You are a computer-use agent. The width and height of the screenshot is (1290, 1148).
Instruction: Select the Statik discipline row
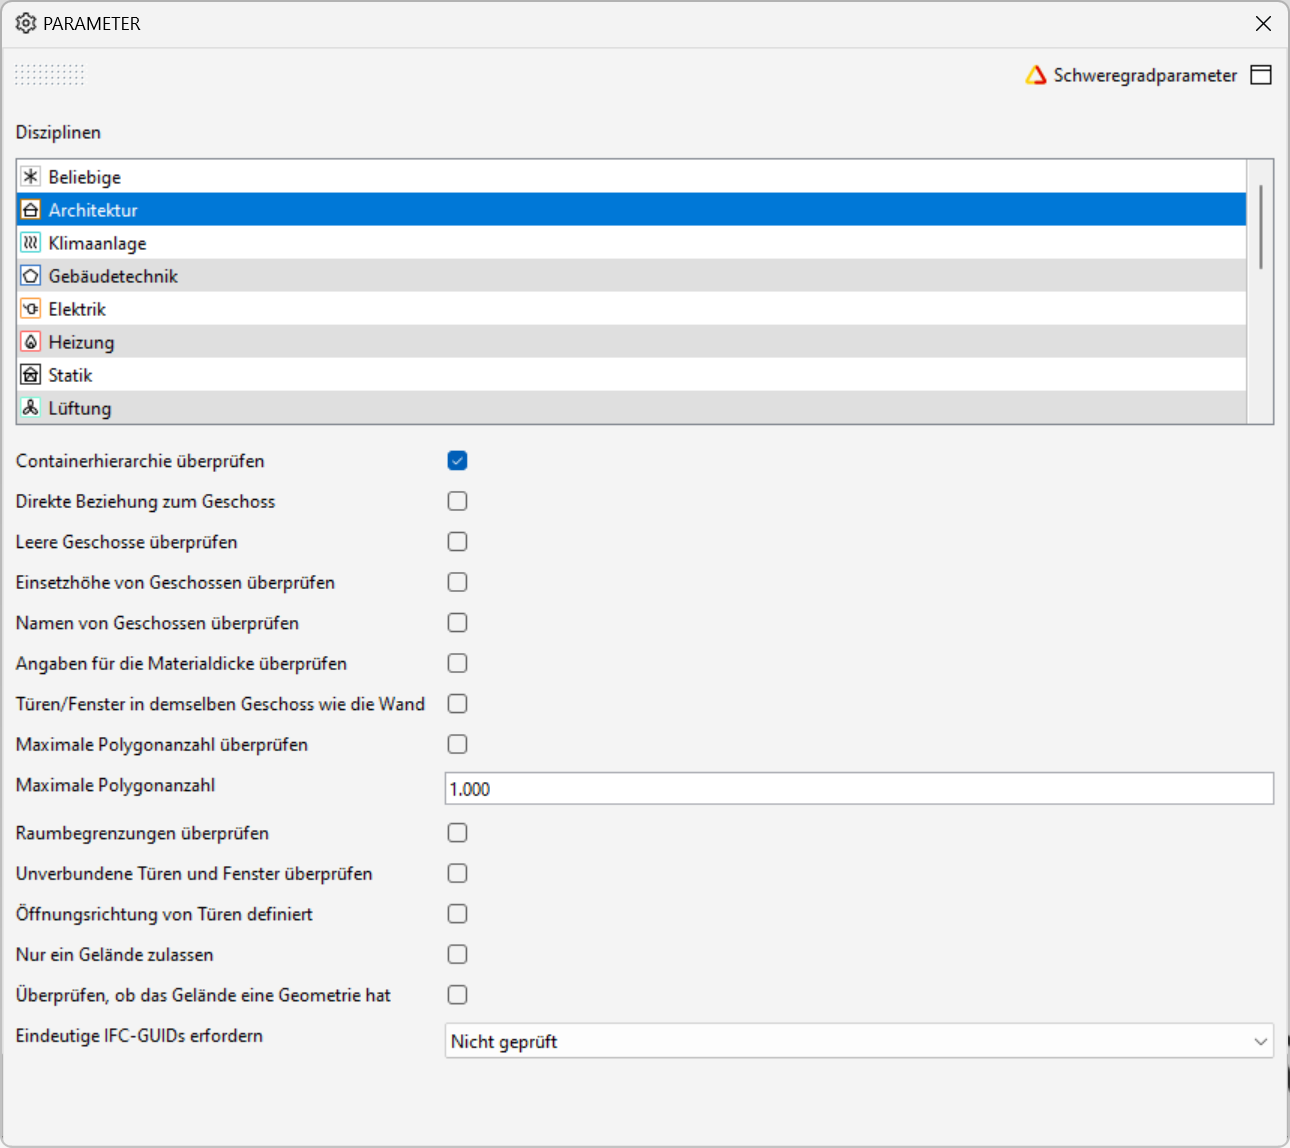coord(632,375)
